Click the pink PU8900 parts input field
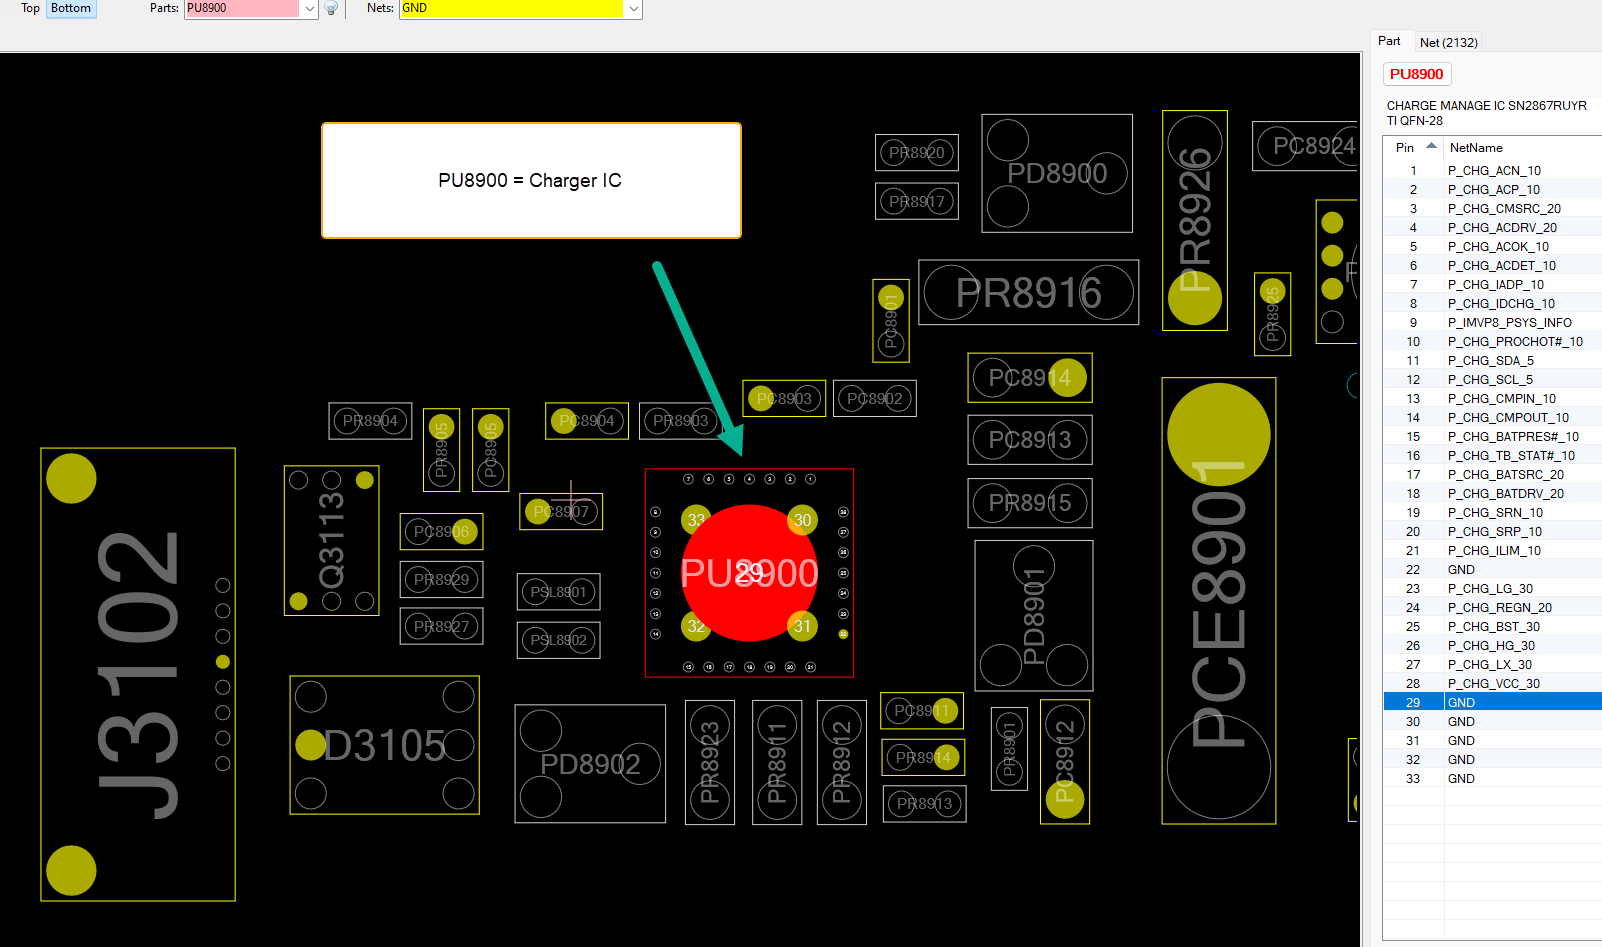The height and width of the screenshot is (947, 1602). 242,8
